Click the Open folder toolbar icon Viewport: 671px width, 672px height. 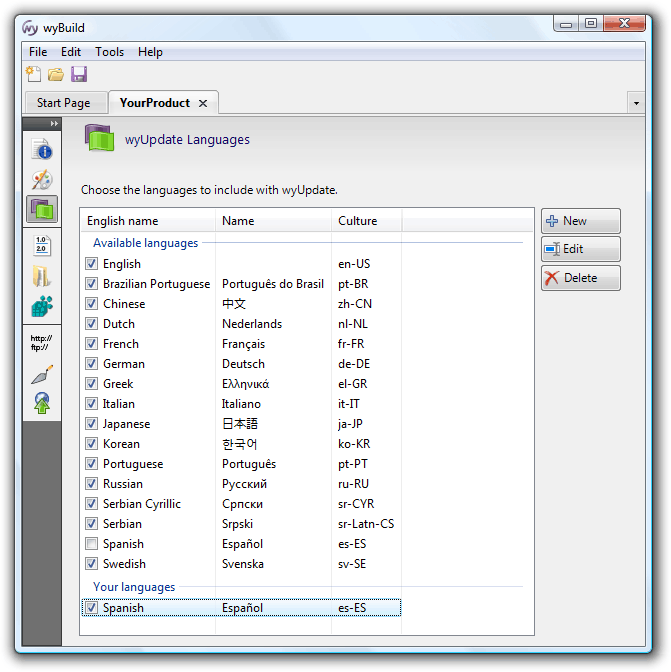(56, 75)
